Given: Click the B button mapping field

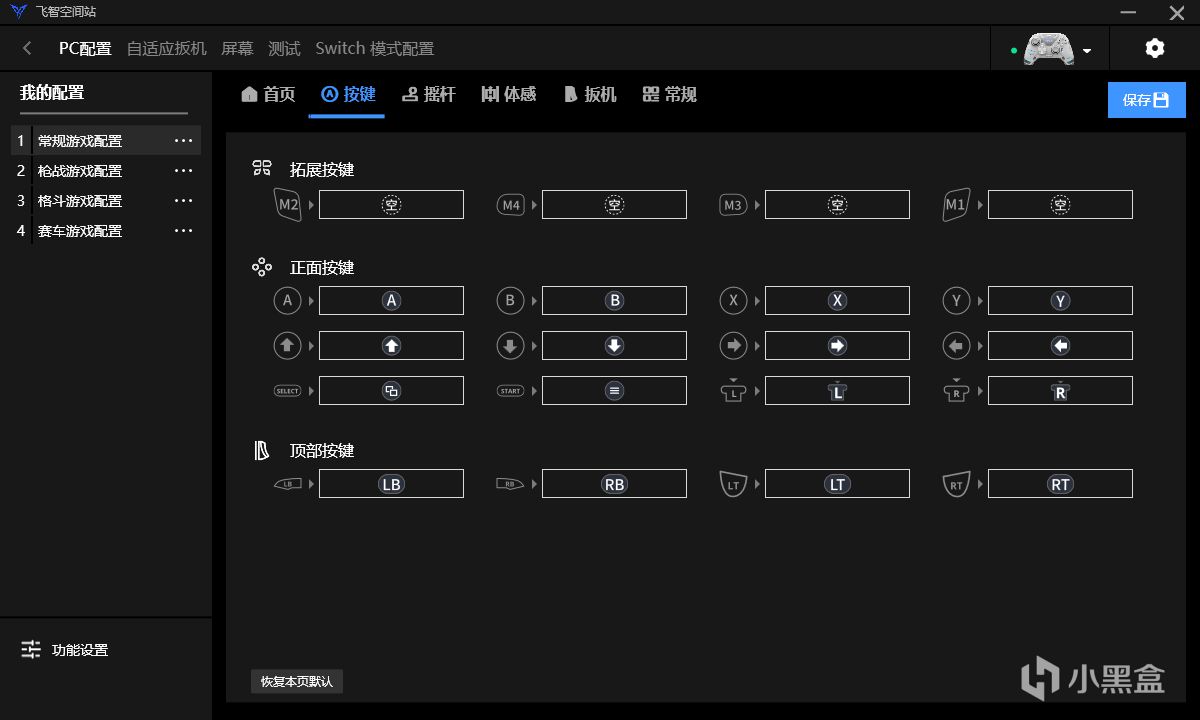Looking at the screenshot, I should pyautogui.click(x=614, y=300).
